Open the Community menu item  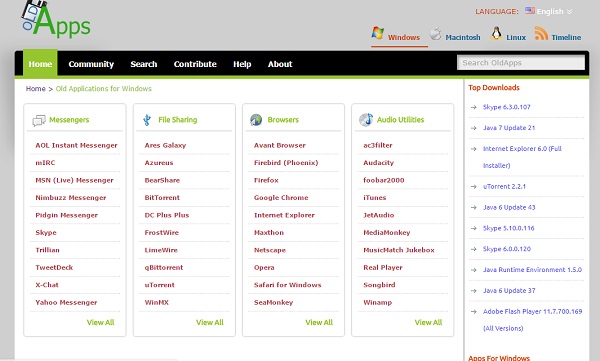[x=91, y=64]
